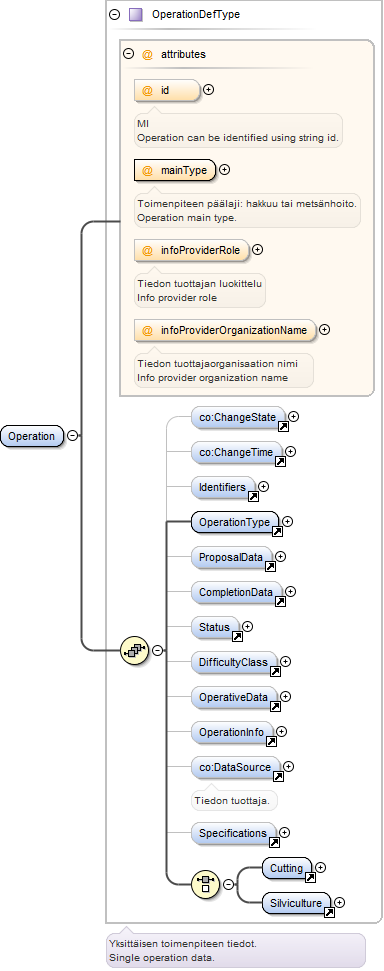Expand Cutting plus button
The height and width of the screenshot is (971, 384).
[x=320, y=868]
